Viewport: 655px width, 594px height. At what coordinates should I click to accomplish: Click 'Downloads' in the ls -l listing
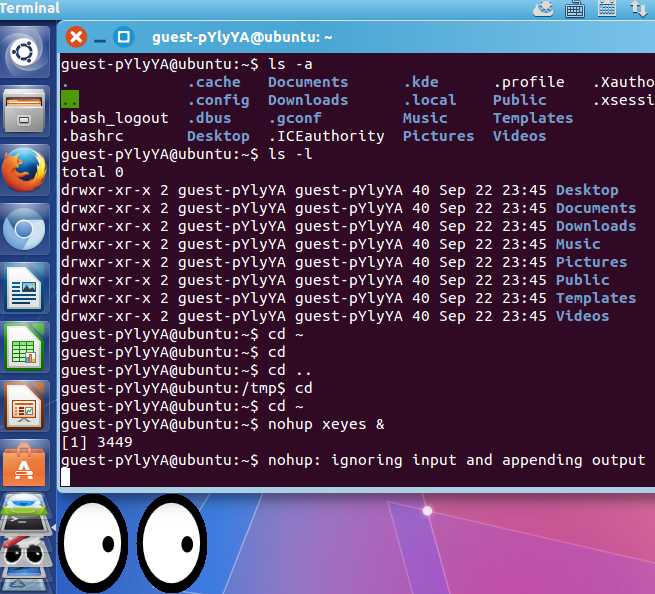(596, 226)
